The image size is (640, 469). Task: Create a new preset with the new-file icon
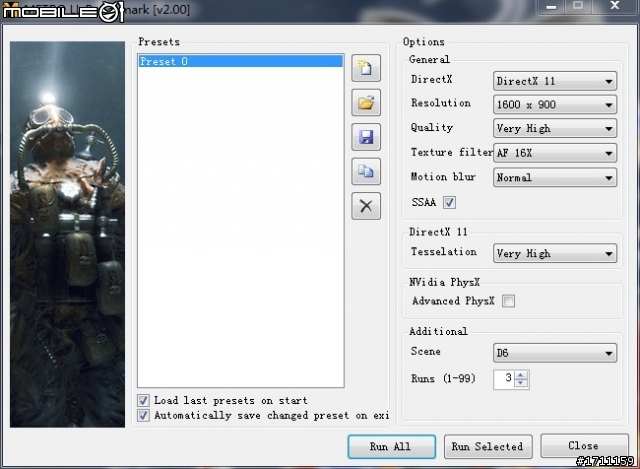366,68
